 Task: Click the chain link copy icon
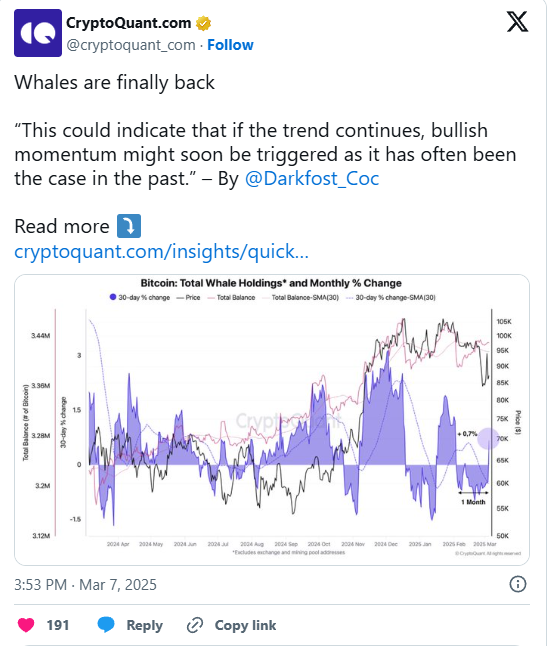tap(195, 625)
